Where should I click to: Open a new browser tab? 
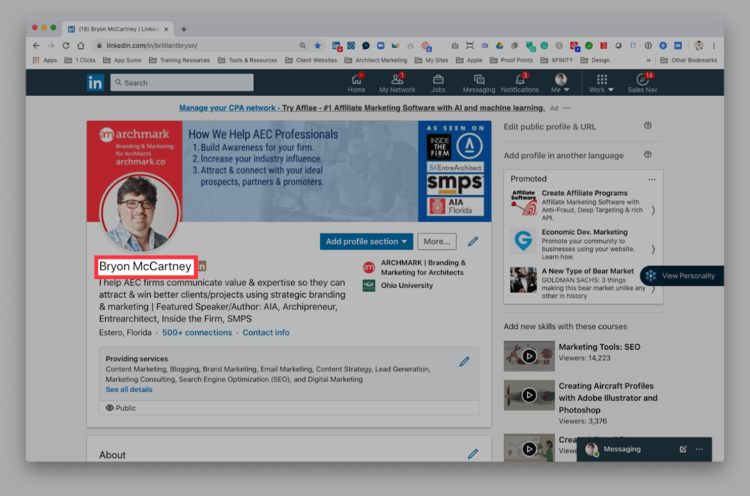coord(184,29)
